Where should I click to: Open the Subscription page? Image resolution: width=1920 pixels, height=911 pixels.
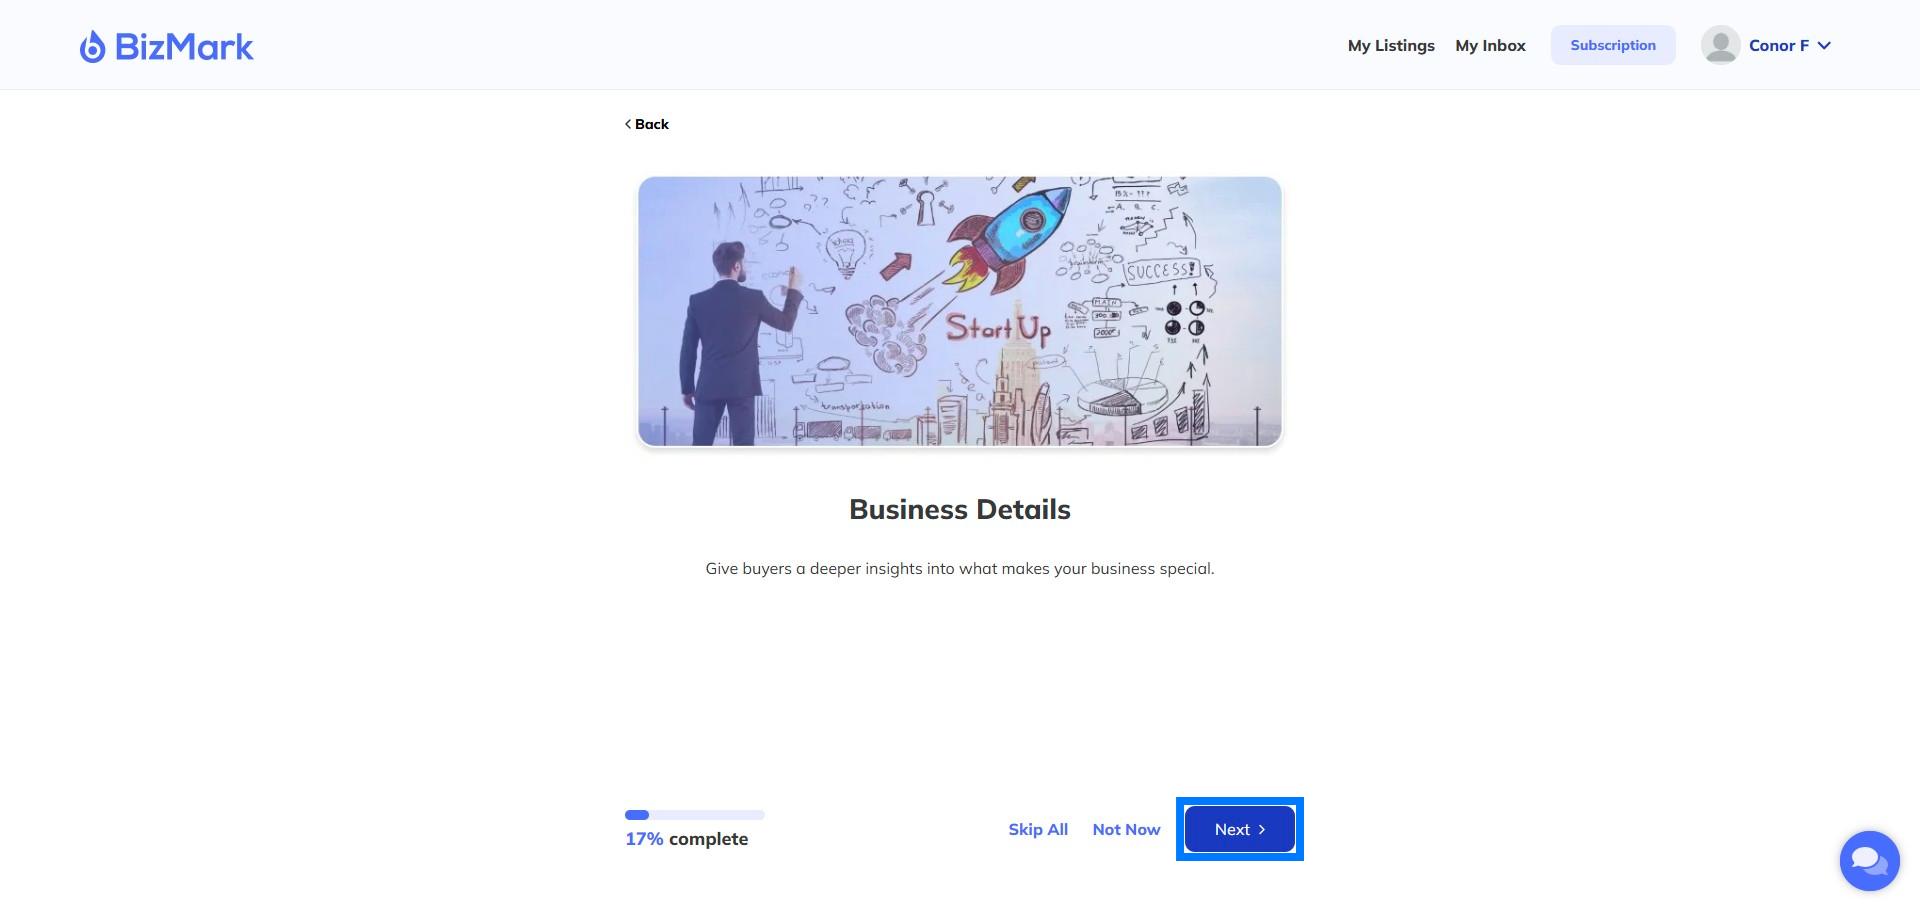point(1613,45)
